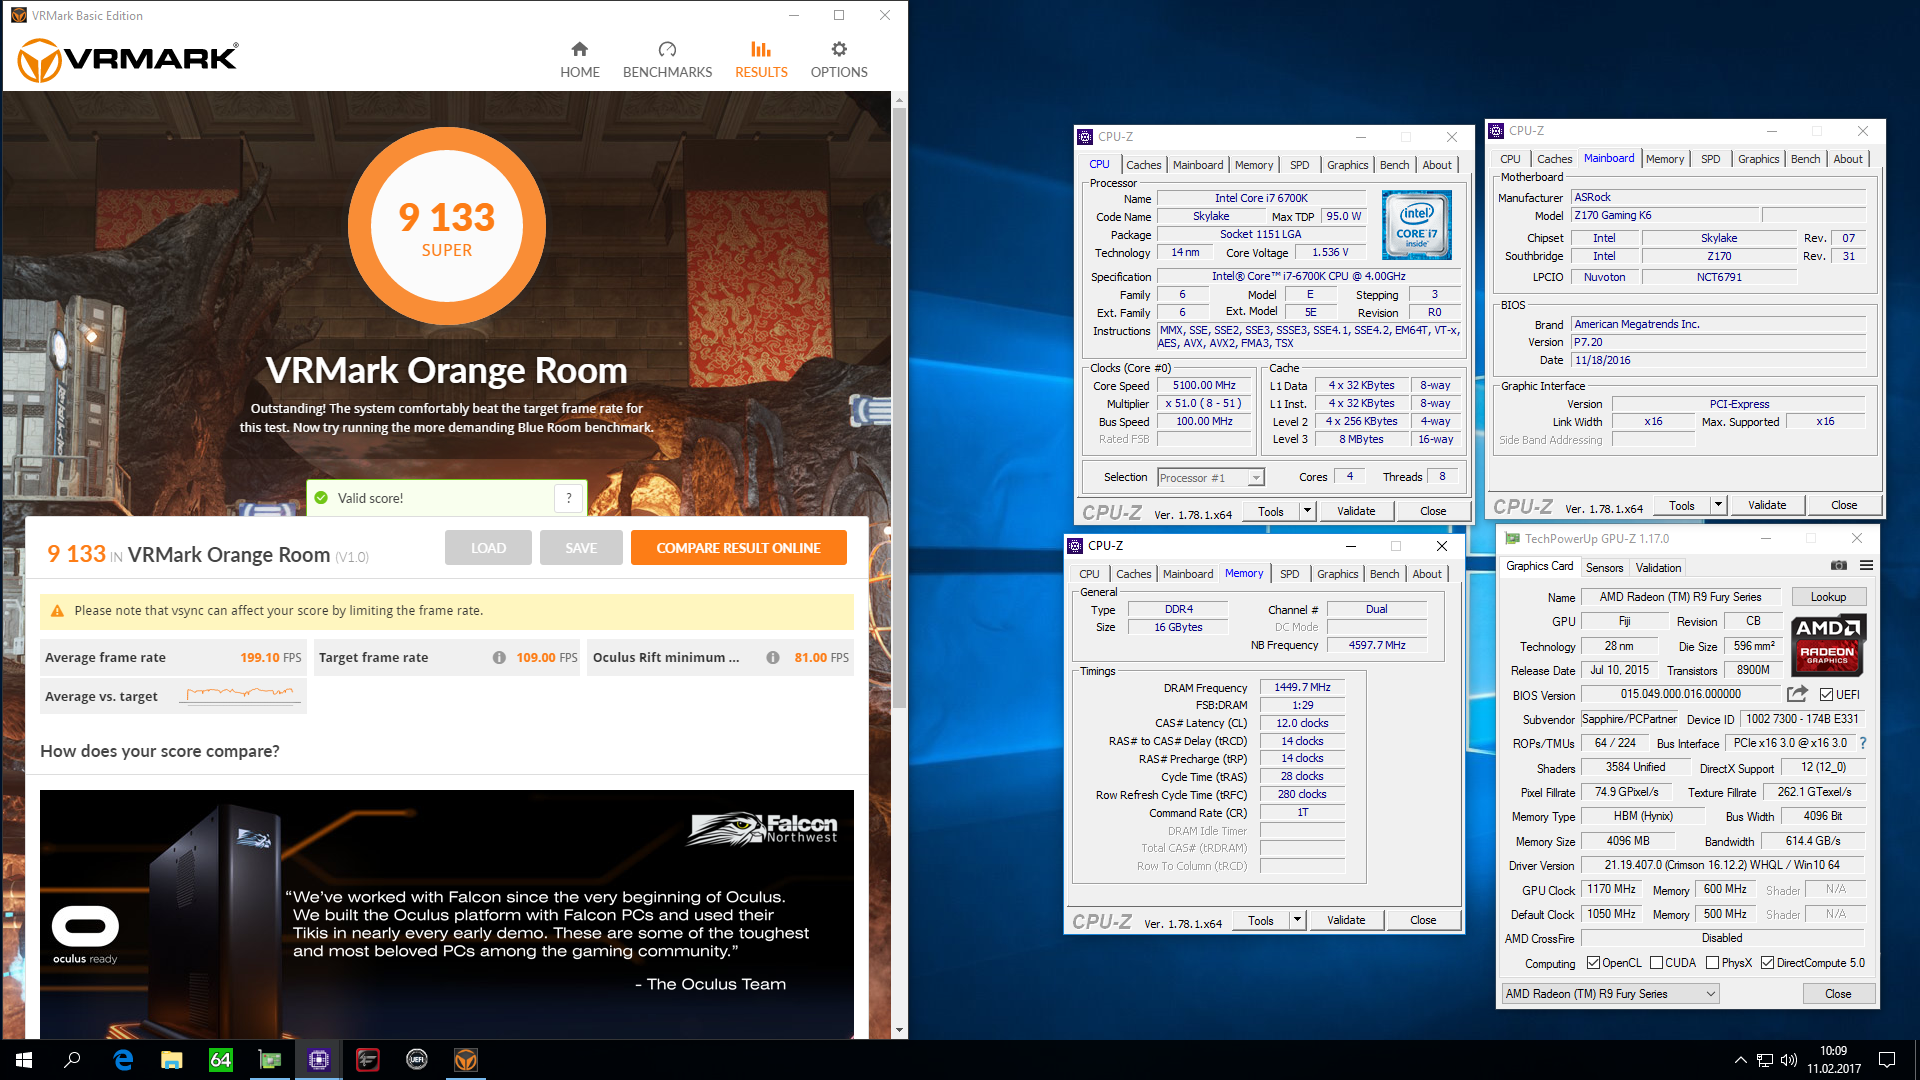Show hidden system tray icons chevron
The width and height of the screenshot is (1920, 1080).
1741,1060
